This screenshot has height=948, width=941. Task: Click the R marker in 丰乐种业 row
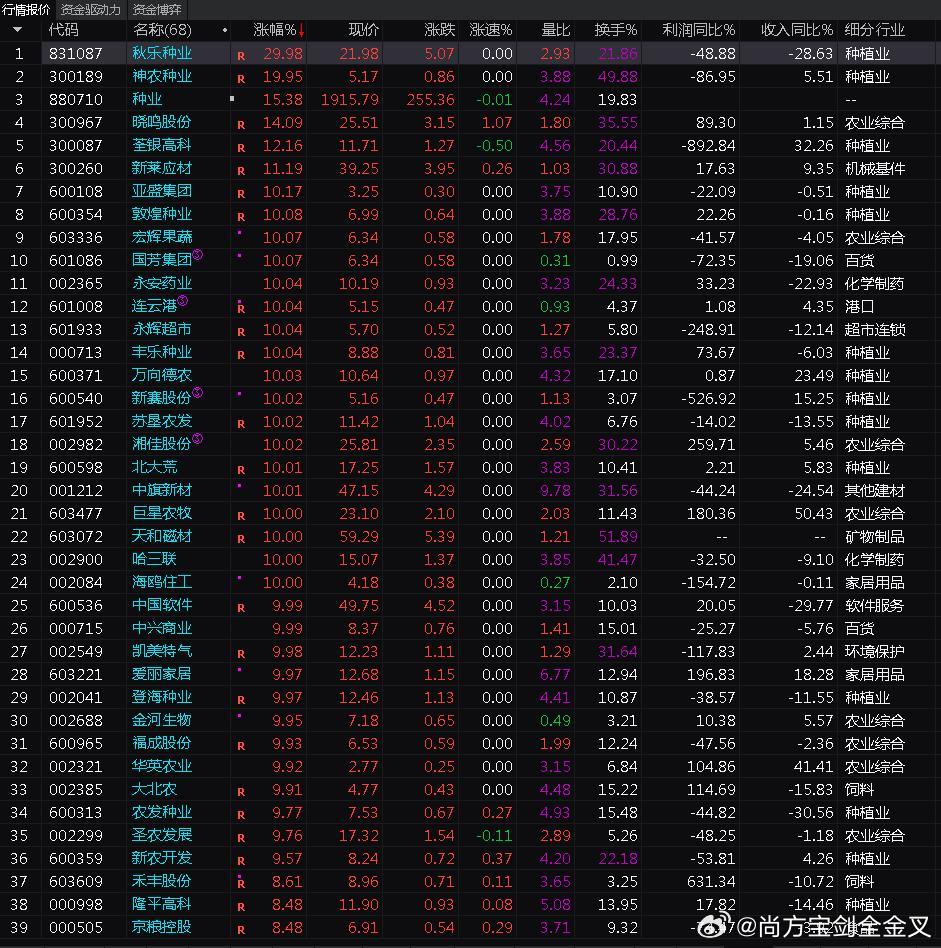point(241,355)
